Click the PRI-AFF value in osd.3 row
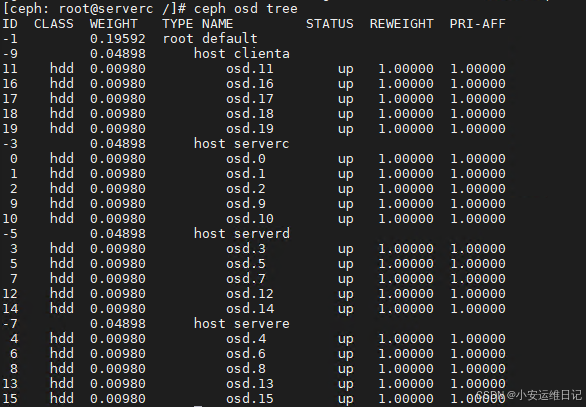The image size is (586, 407). (x=478, y=249)
